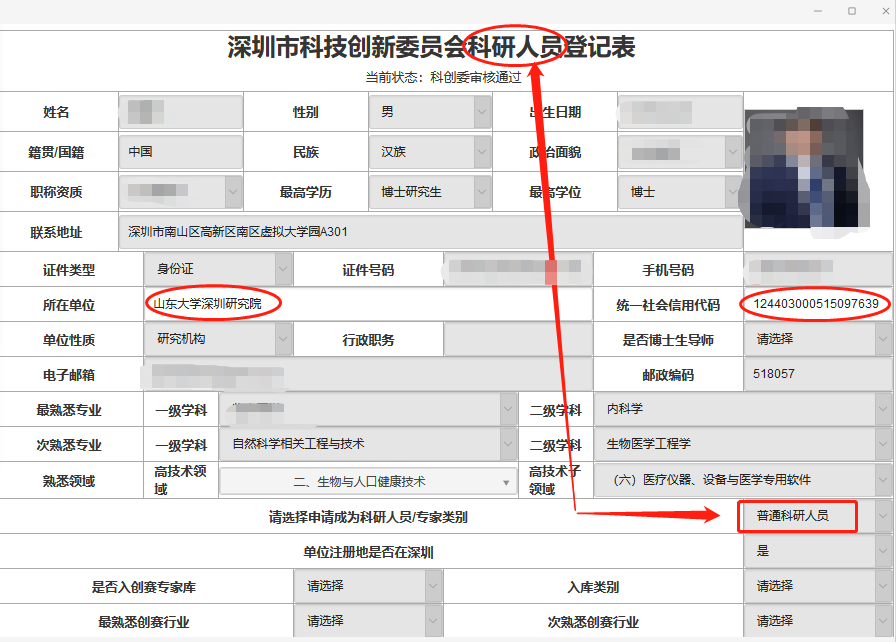Expand the 二级学科 dropdown showing 内科学
This screenshot has width=896, height=642.
(x=742, y=410)
